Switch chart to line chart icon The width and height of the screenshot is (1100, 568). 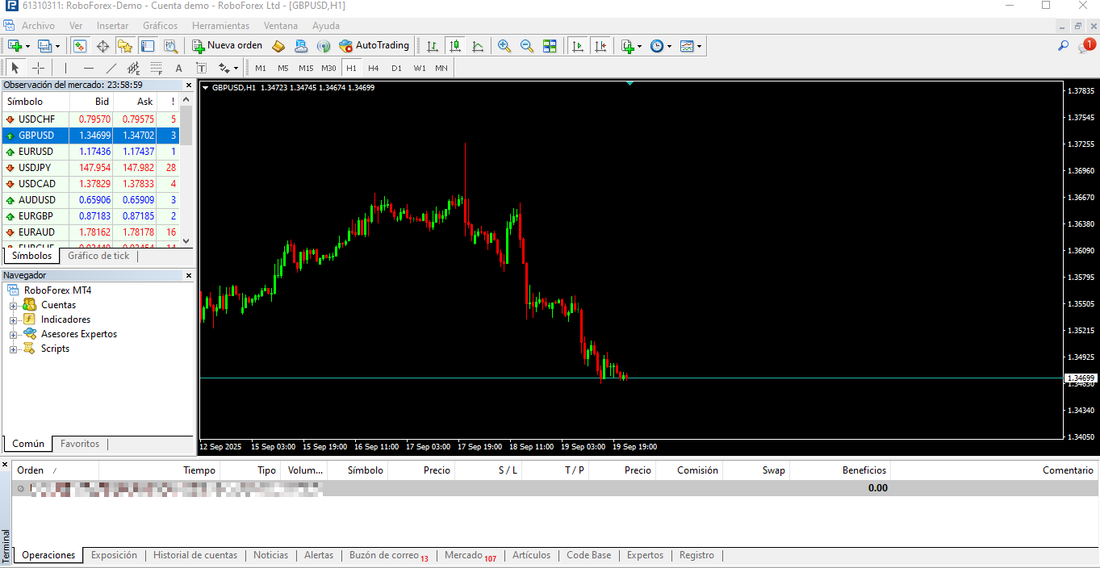(478, 46)
